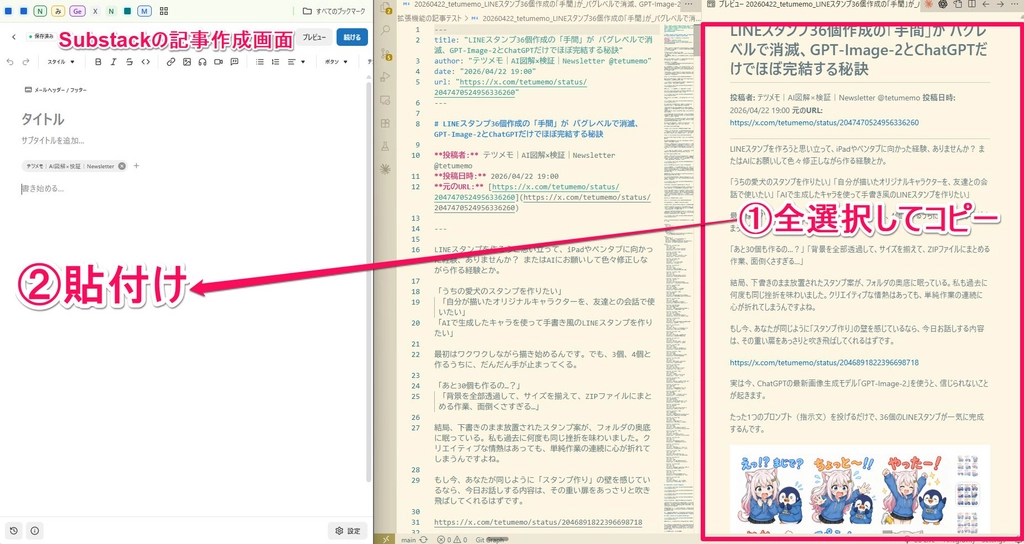Insert a link using the chain icon
Viewport: 1024px width, 544px height.
pos(171,62)
